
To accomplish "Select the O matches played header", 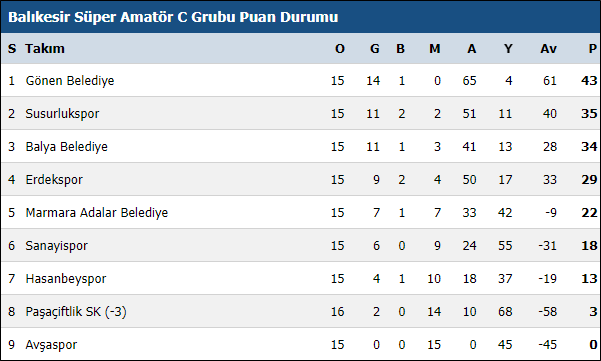I will click(340, 49).
